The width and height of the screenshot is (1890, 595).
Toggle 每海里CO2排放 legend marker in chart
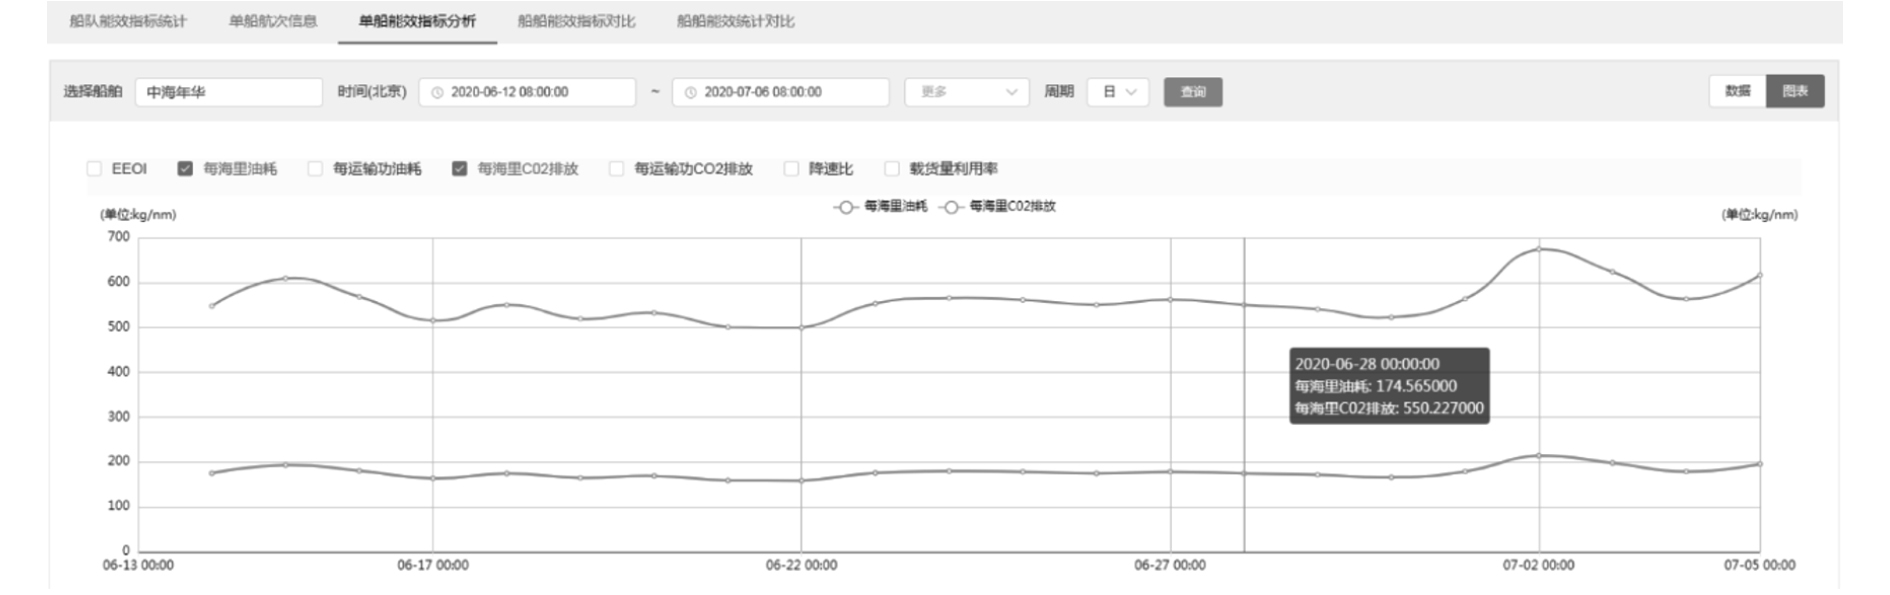(x=952, y=207)
